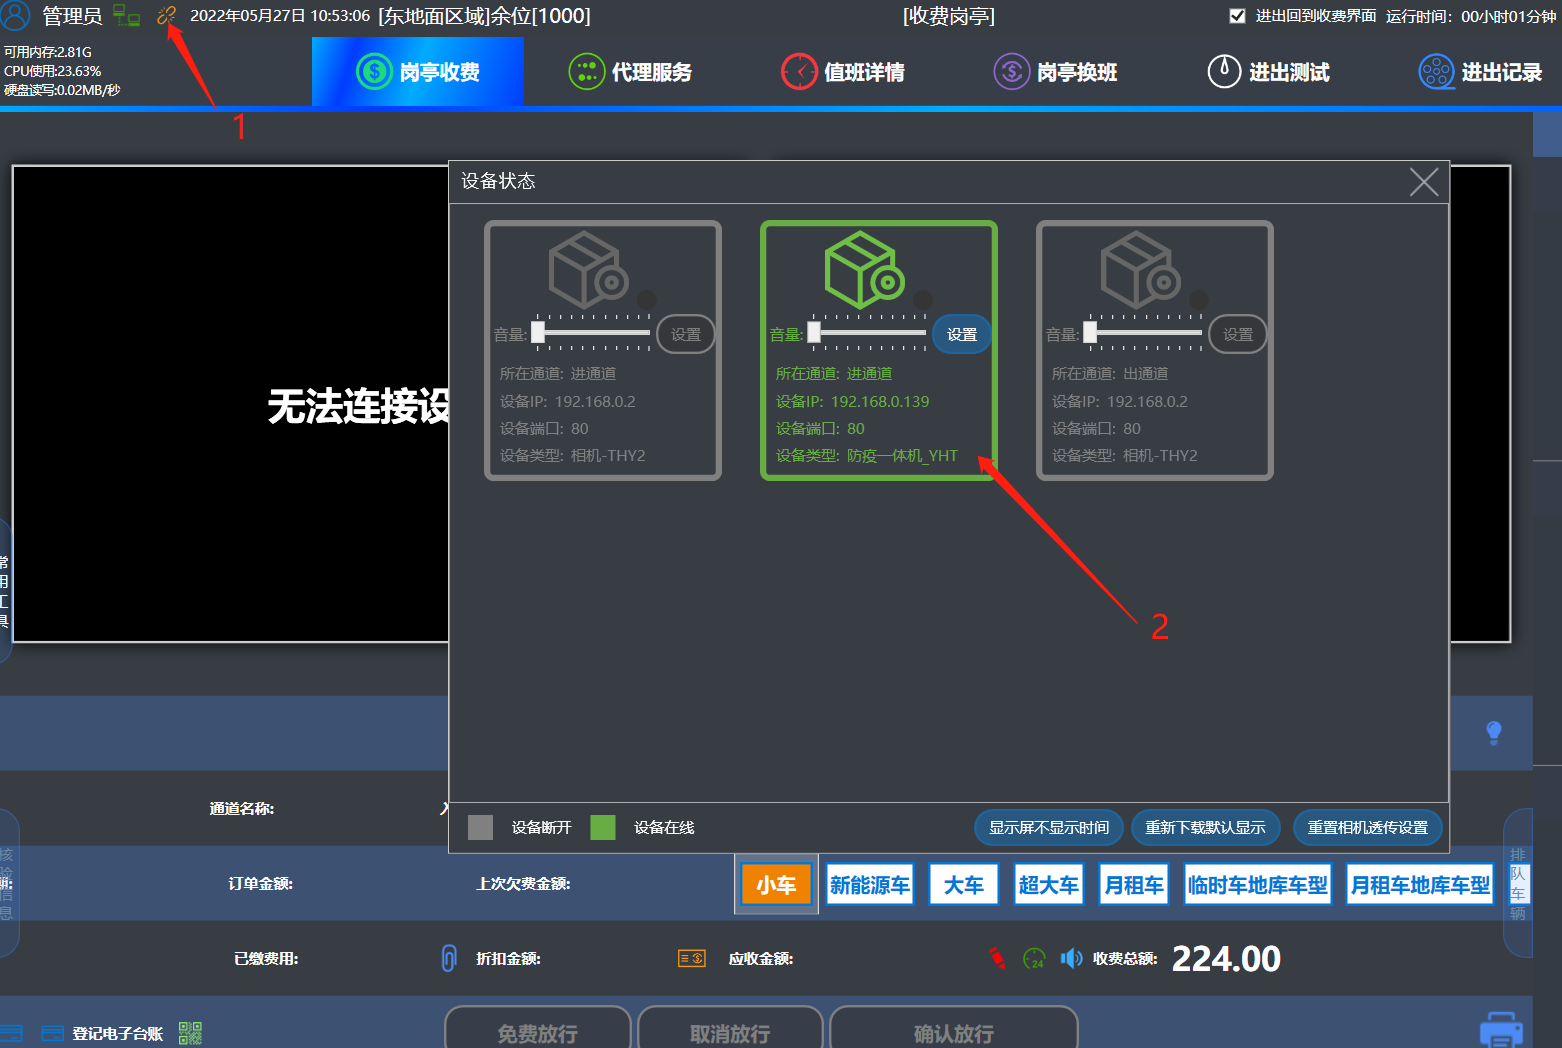Screen dimensions: 1562x1048
Task: Click the 登记电子台账 link
Action: [117, 1033]
